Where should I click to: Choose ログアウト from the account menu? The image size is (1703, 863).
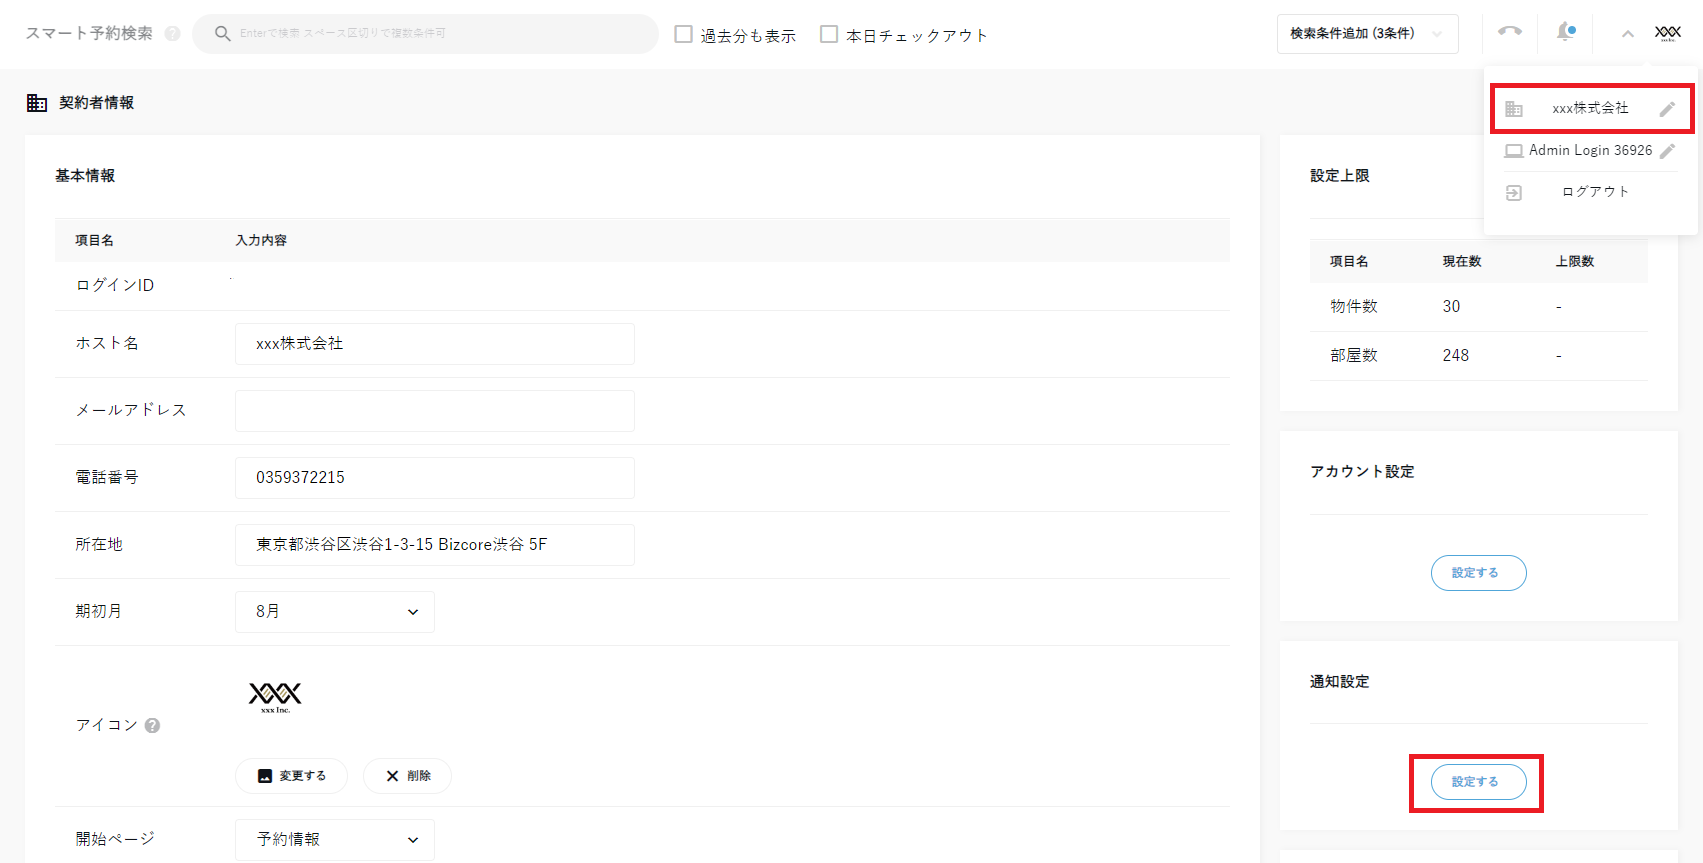[1594, 192]
